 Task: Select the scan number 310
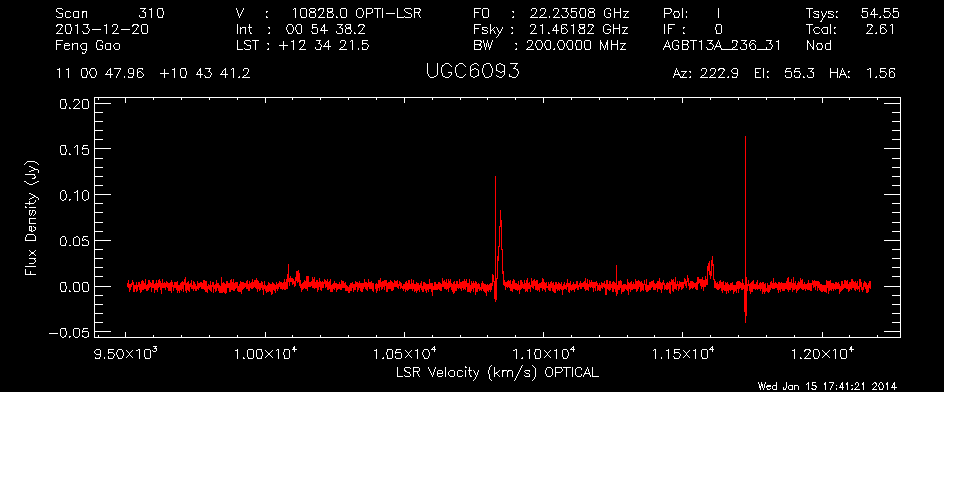(152, 13)
